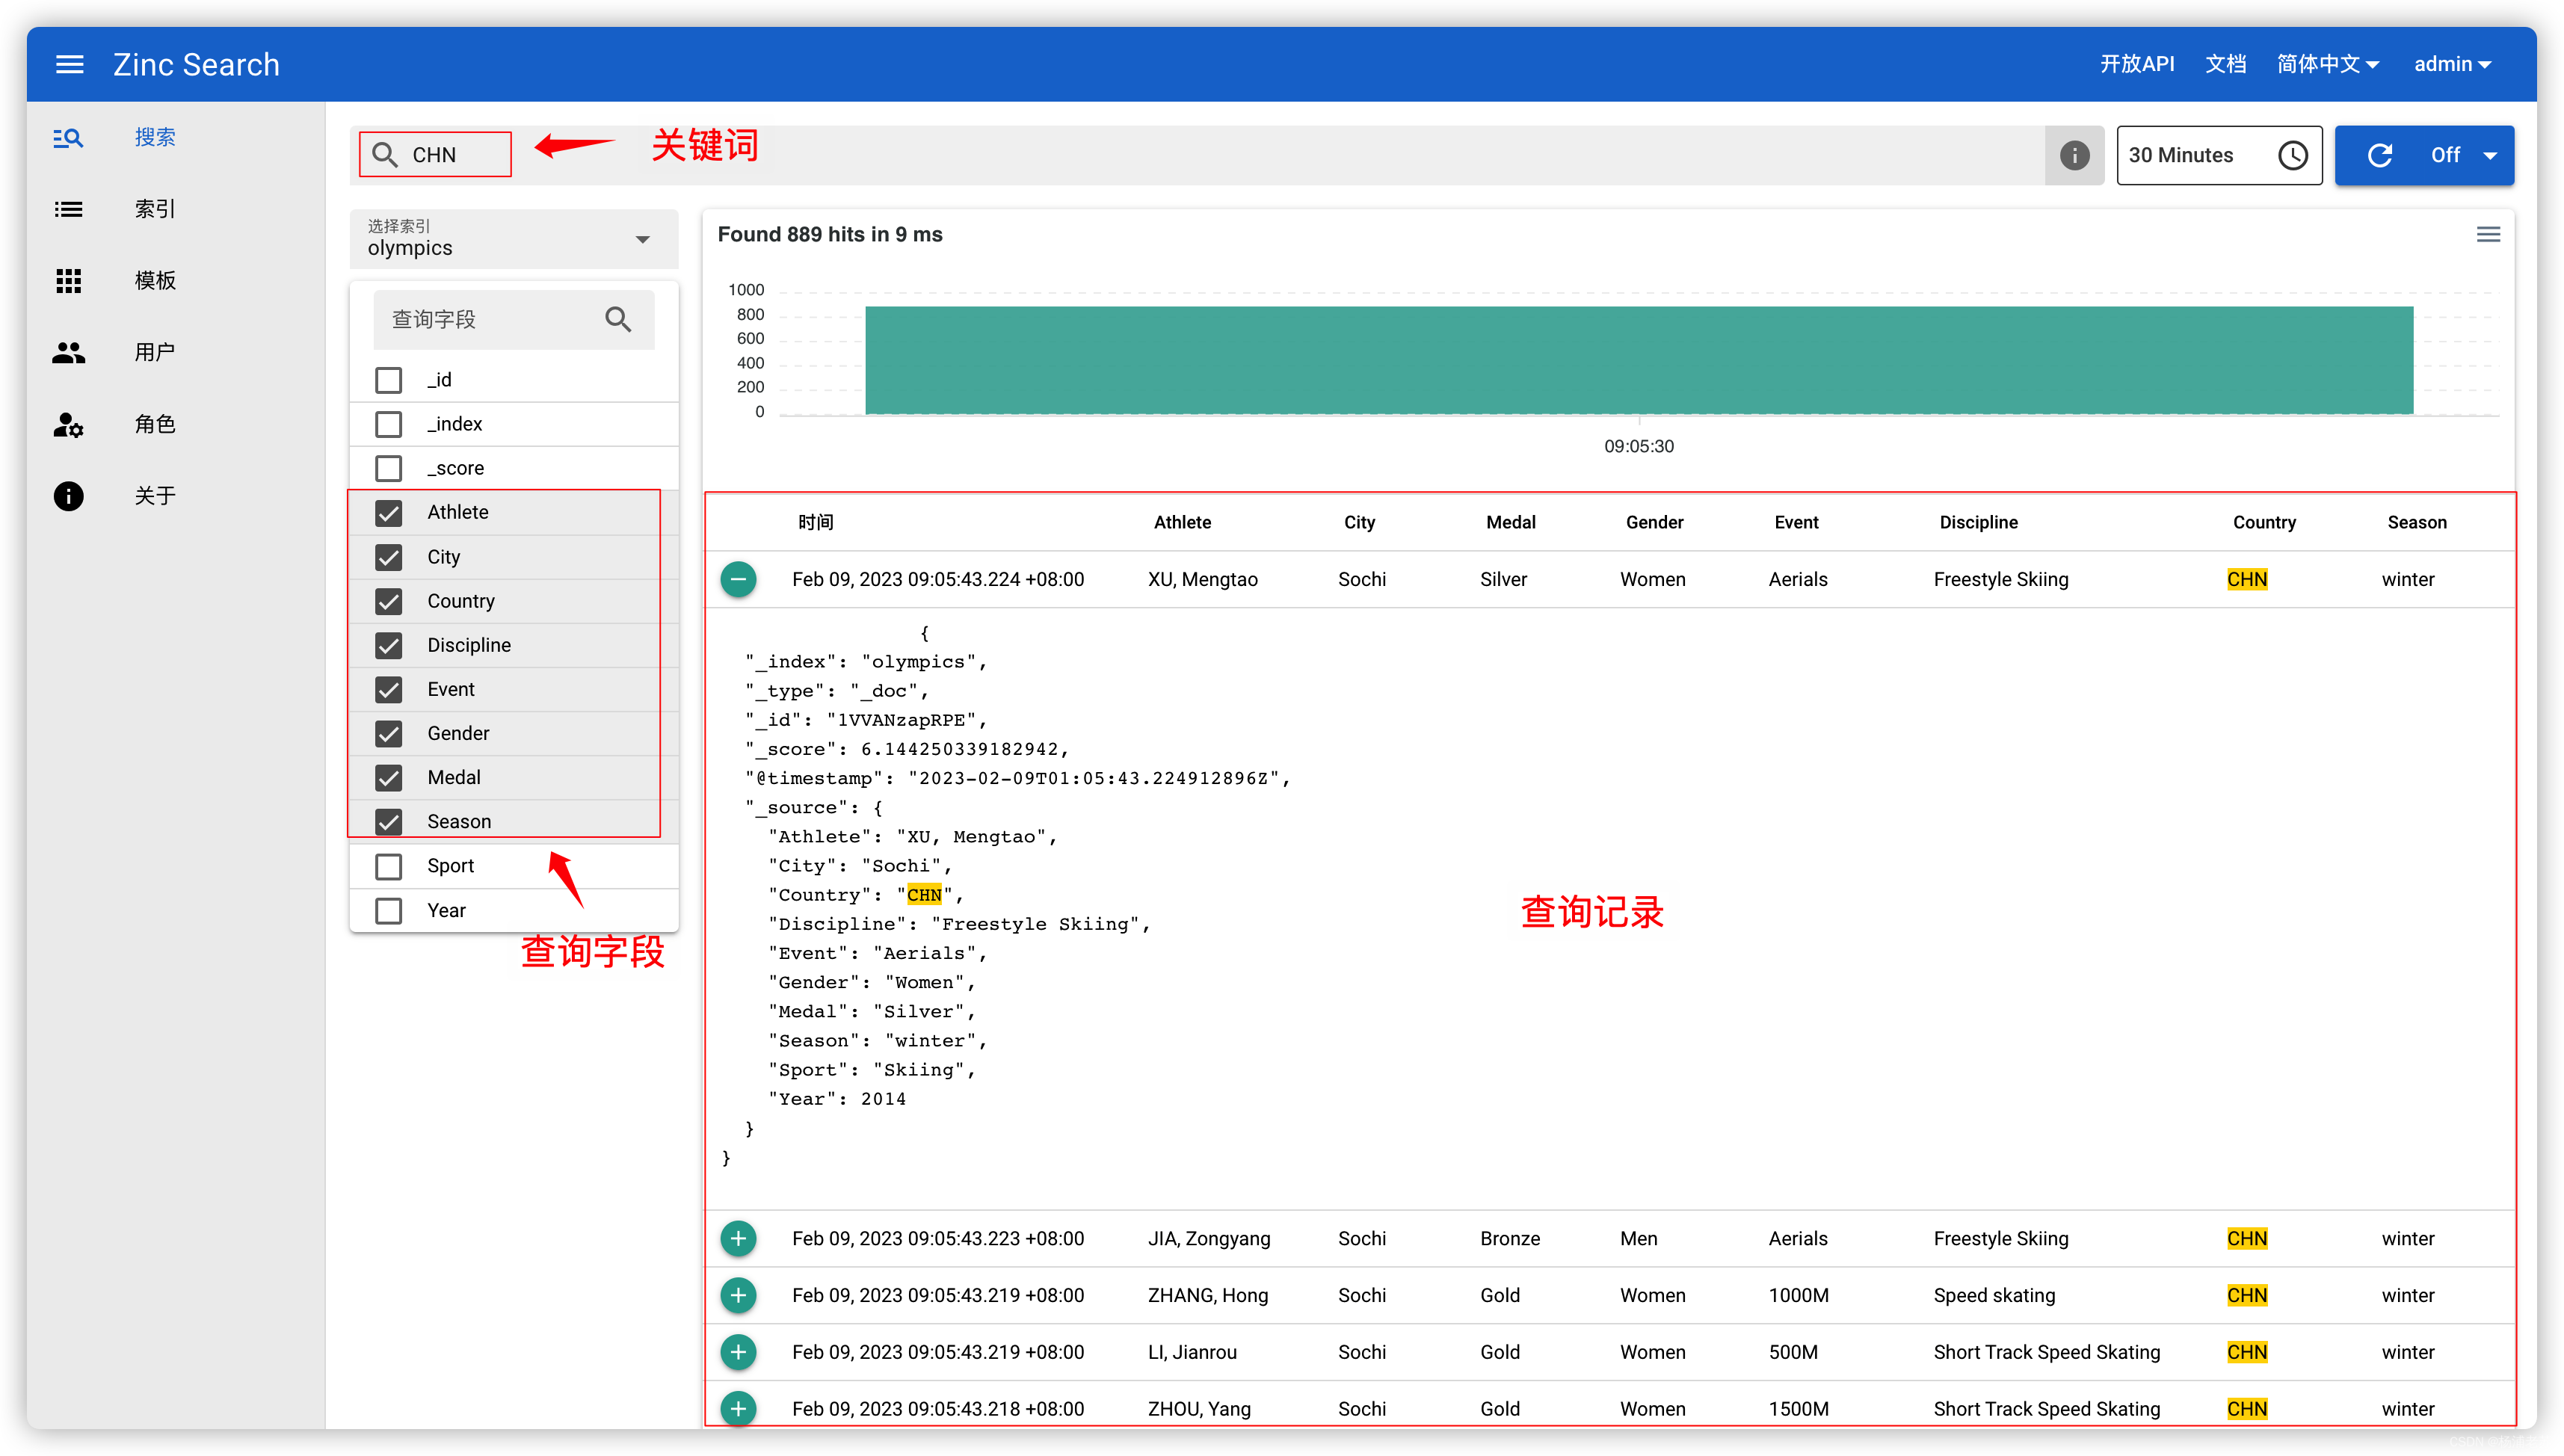Image resolution: width=2564 pixels, height=1456 pixels.
Task: Click the search/magnifier icon in query fields
Action: 620,318
